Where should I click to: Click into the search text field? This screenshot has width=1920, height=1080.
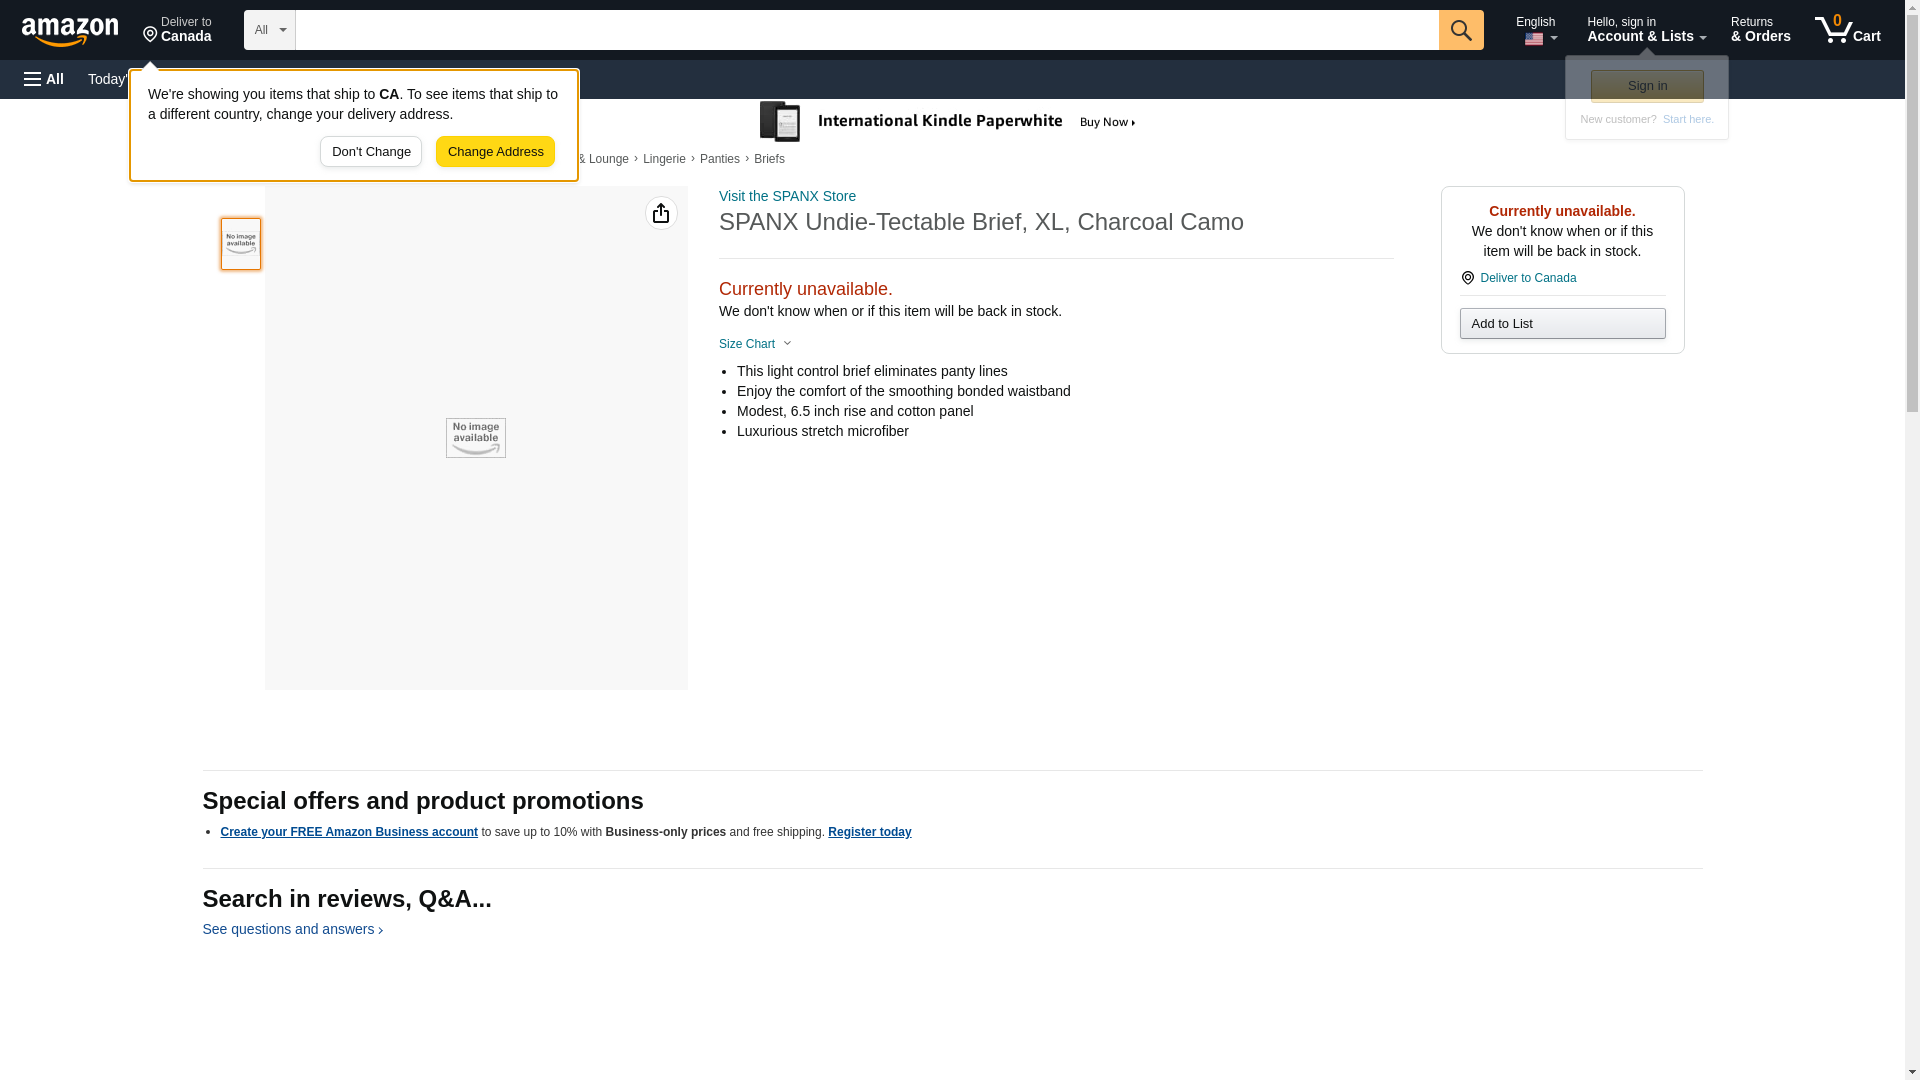pos(866,30)
